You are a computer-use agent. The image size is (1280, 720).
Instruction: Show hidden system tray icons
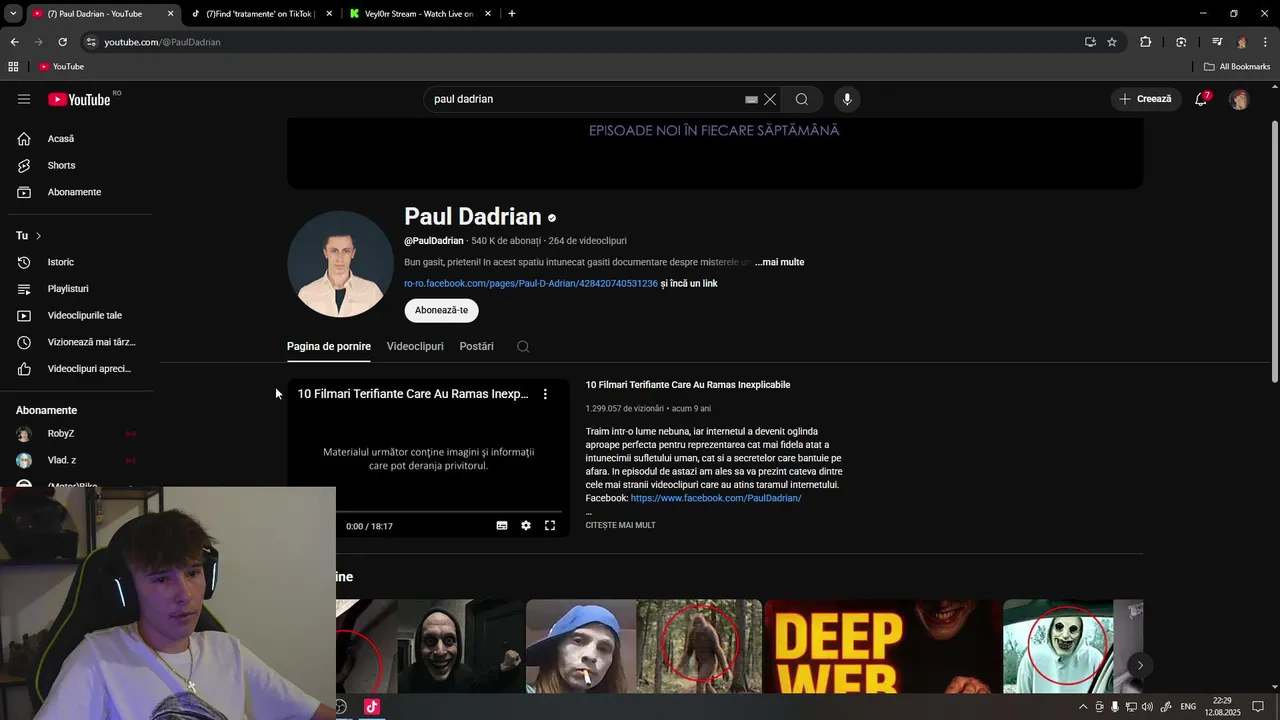[1083, 707]
